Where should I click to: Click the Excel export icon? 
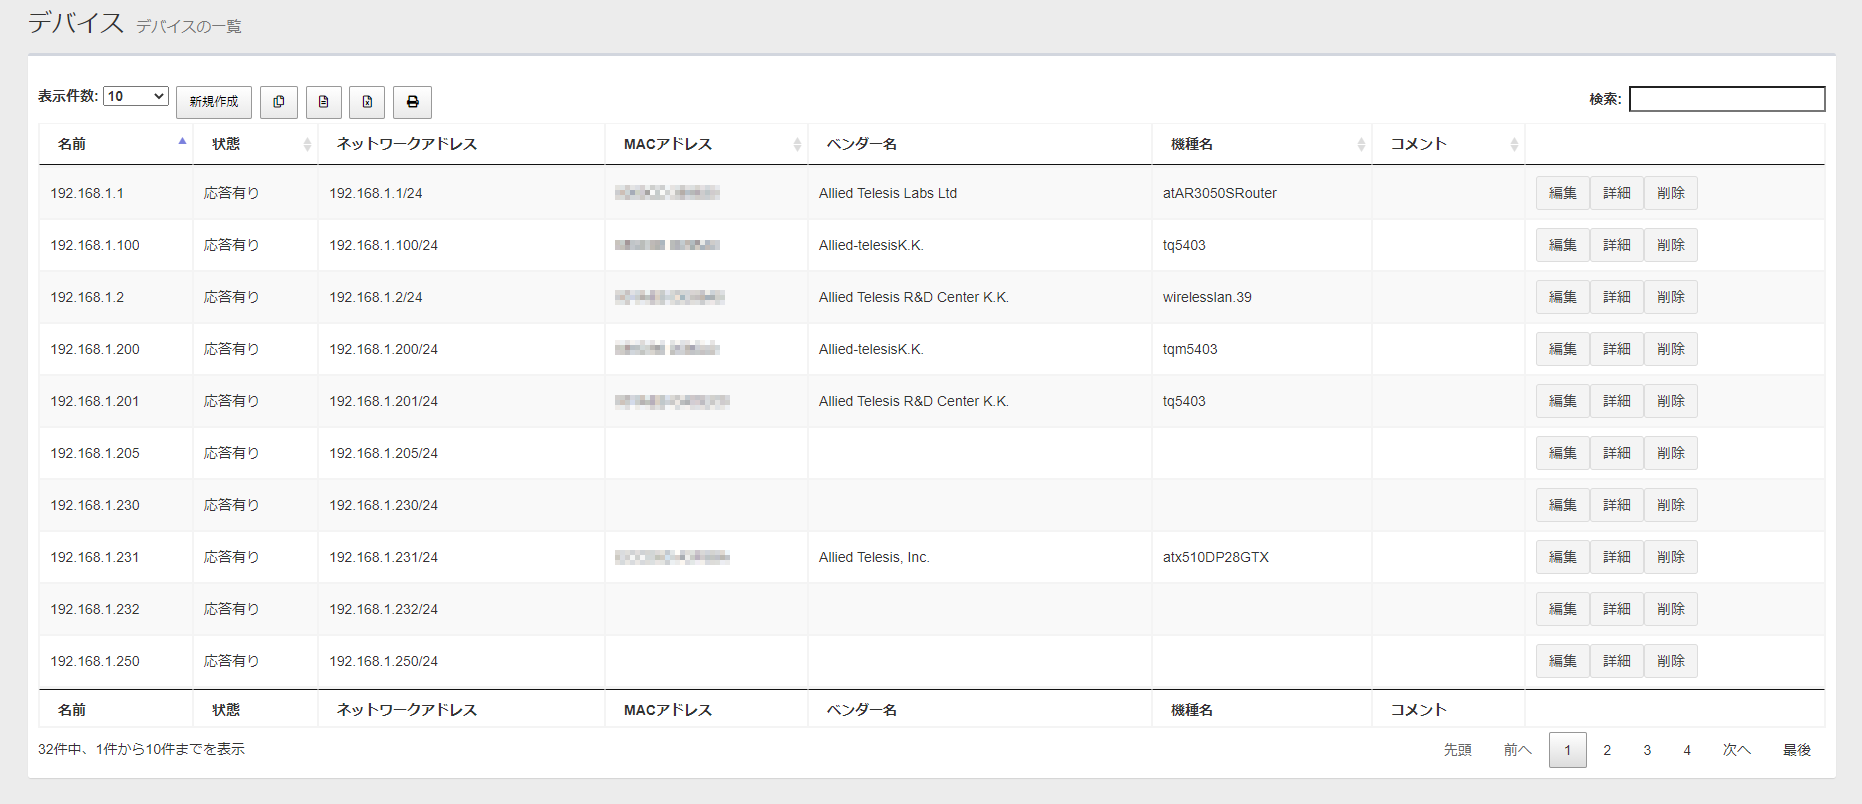[x=367, y=102]
